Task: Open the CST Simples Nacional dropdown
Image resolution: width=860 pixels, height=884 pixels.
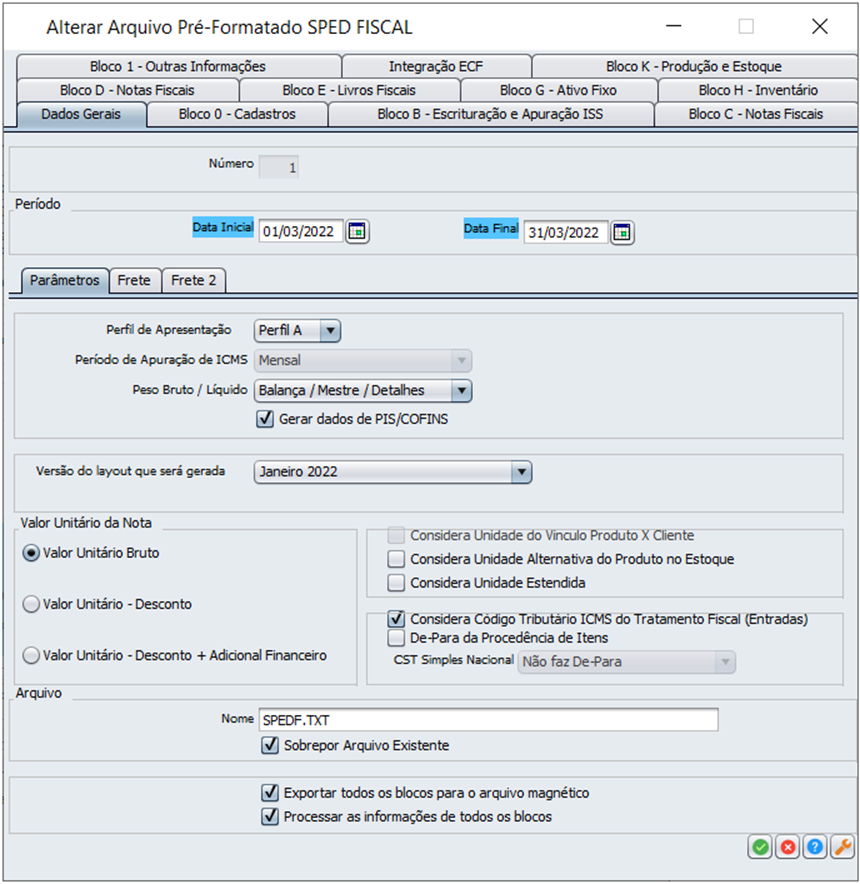Action: [627, 662]
